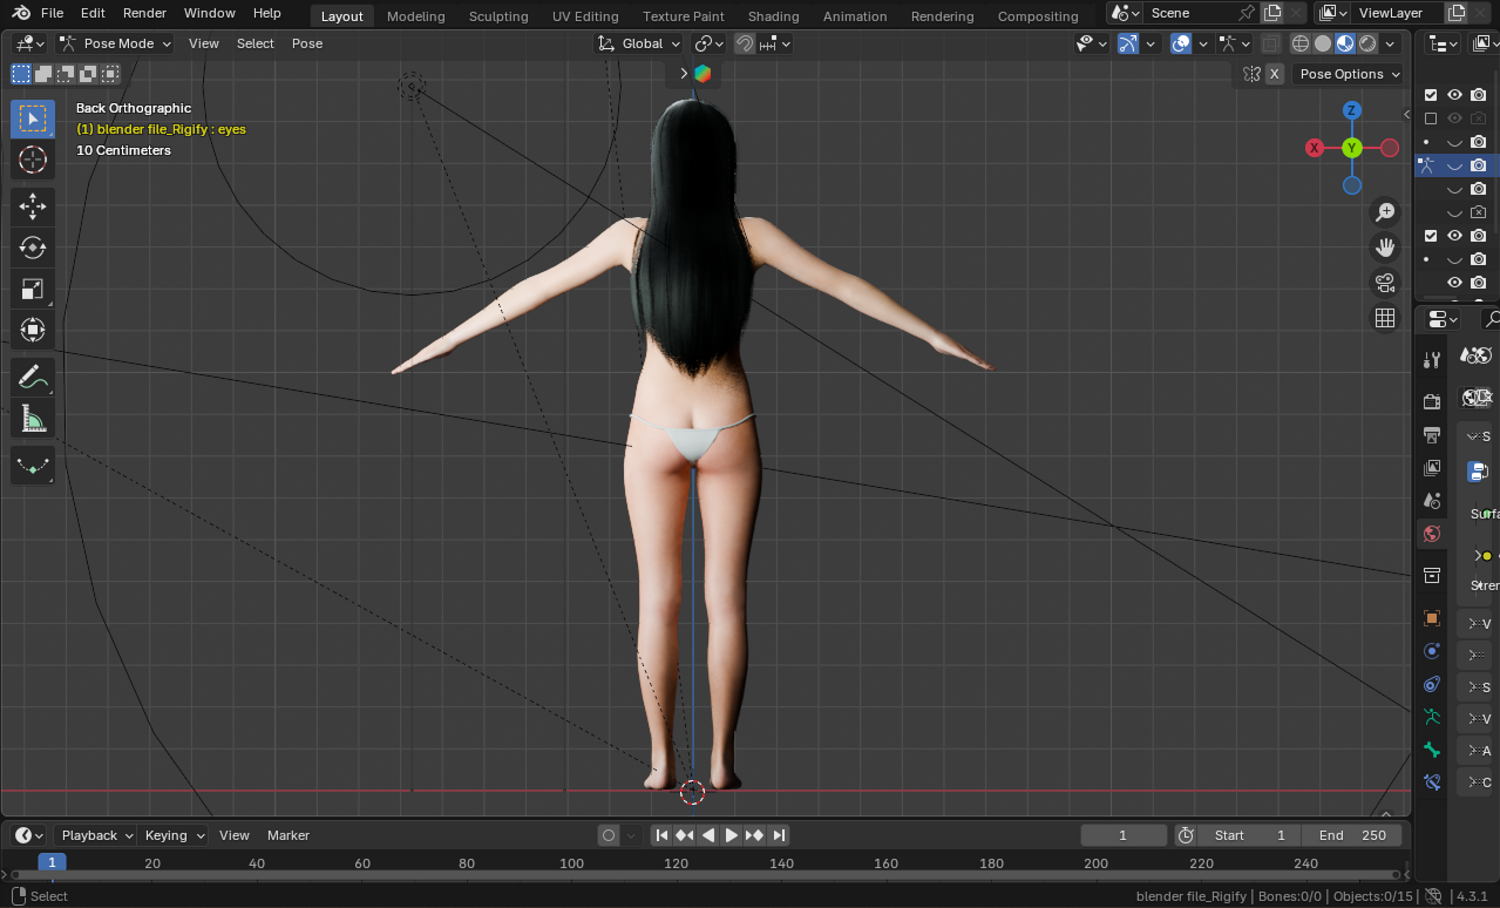Click the timeline playhead at frame 1

[x=52, y=862]
